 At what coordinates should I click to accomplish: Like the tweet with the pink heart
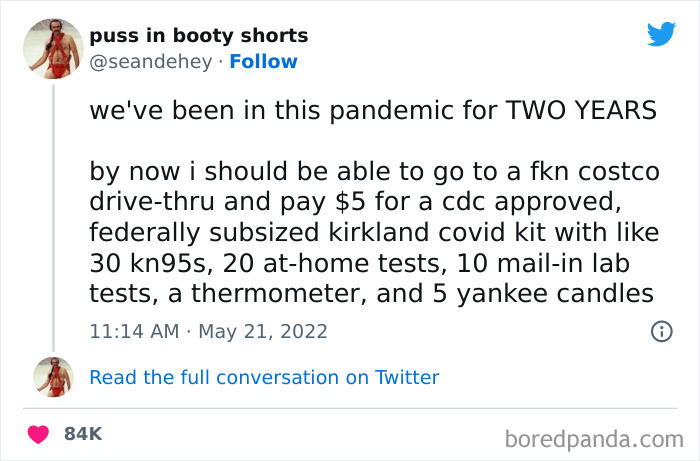coord(38,434)
